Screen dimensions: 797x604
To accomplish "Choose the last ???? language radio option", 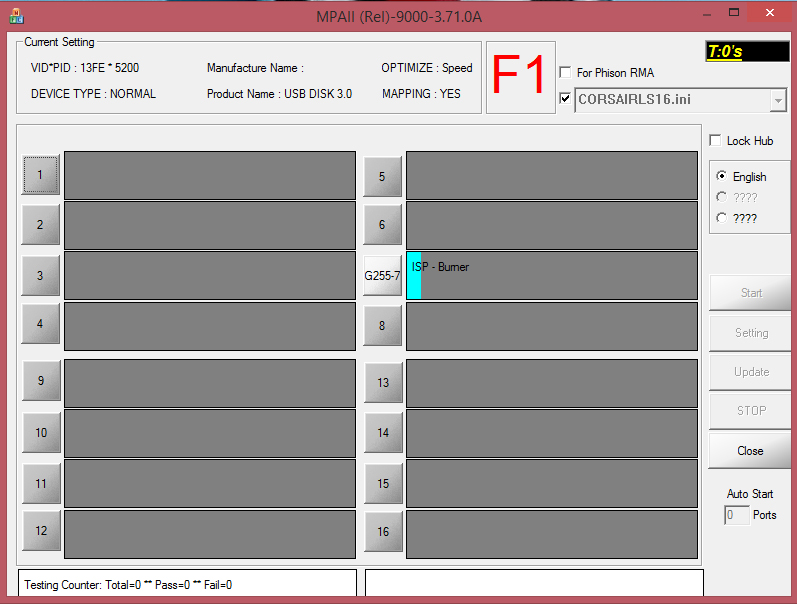I will [722, 218].
